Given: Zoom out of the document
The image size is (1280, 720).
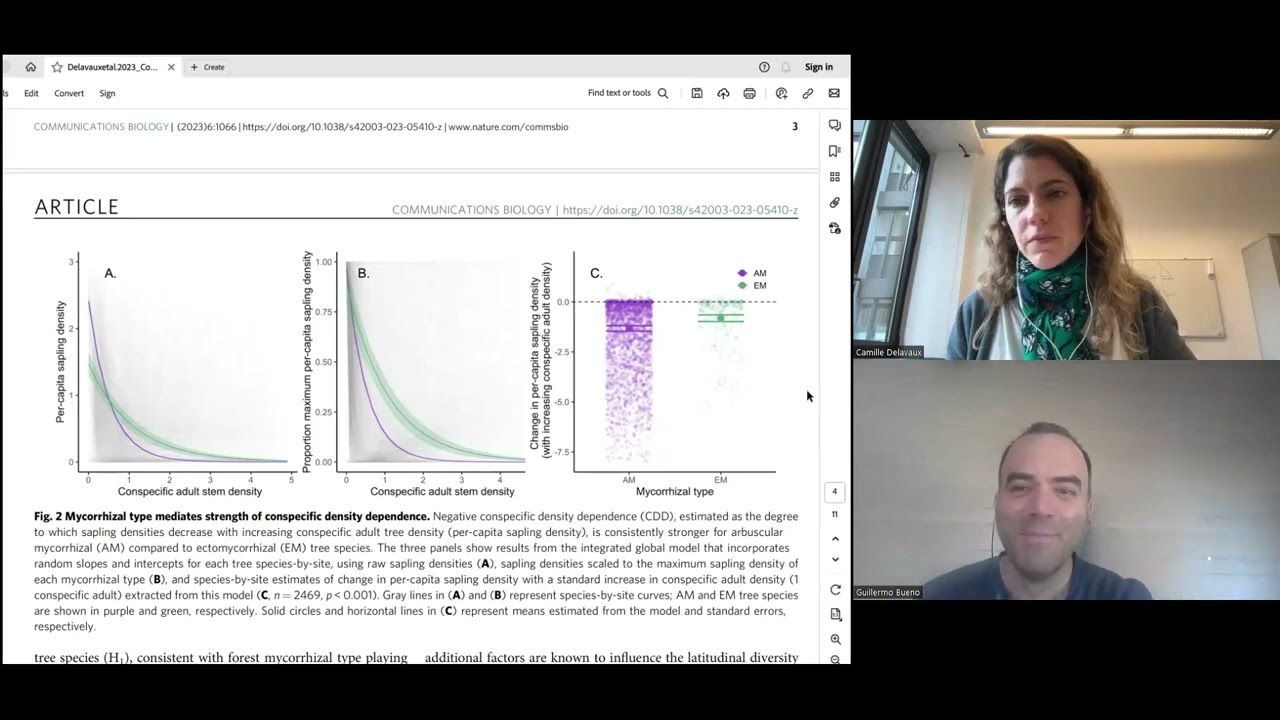Looking at the screenshot, I should coord(835,659).
